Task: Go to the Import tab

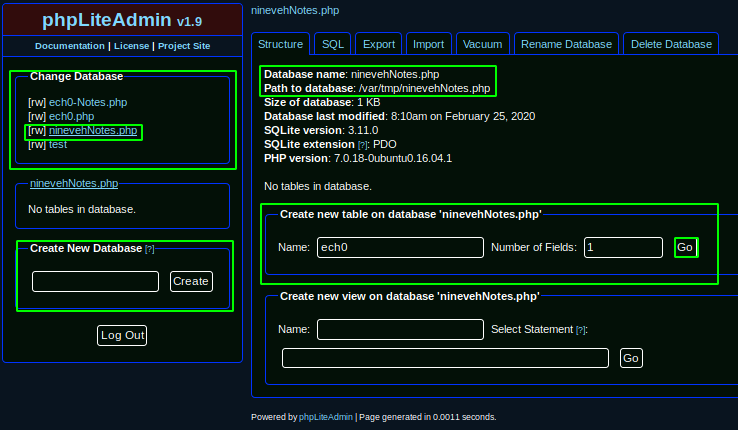Action: pos(428,44)
